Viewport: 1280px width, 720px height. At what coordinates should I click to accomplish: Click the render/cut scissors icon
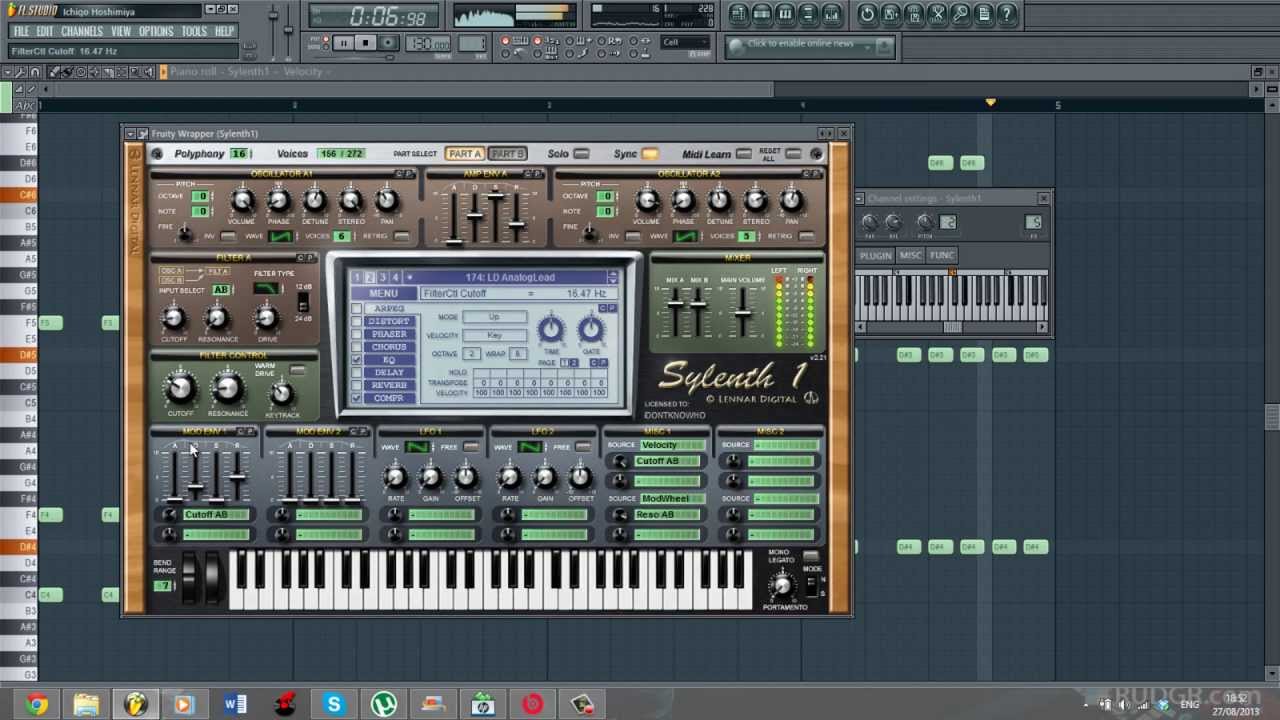click(938, 14)
